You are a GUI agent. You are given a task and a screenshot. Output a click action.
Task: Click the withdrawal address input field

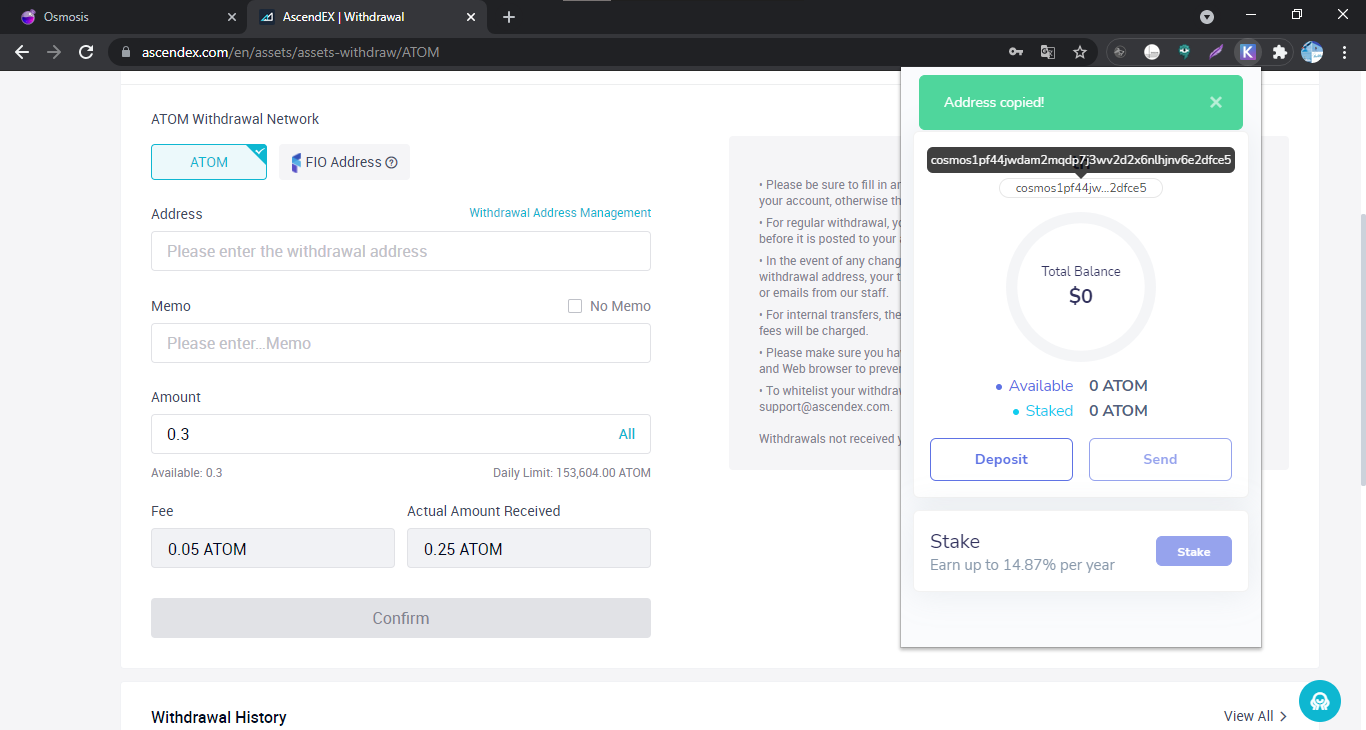[x=400, y=251]
